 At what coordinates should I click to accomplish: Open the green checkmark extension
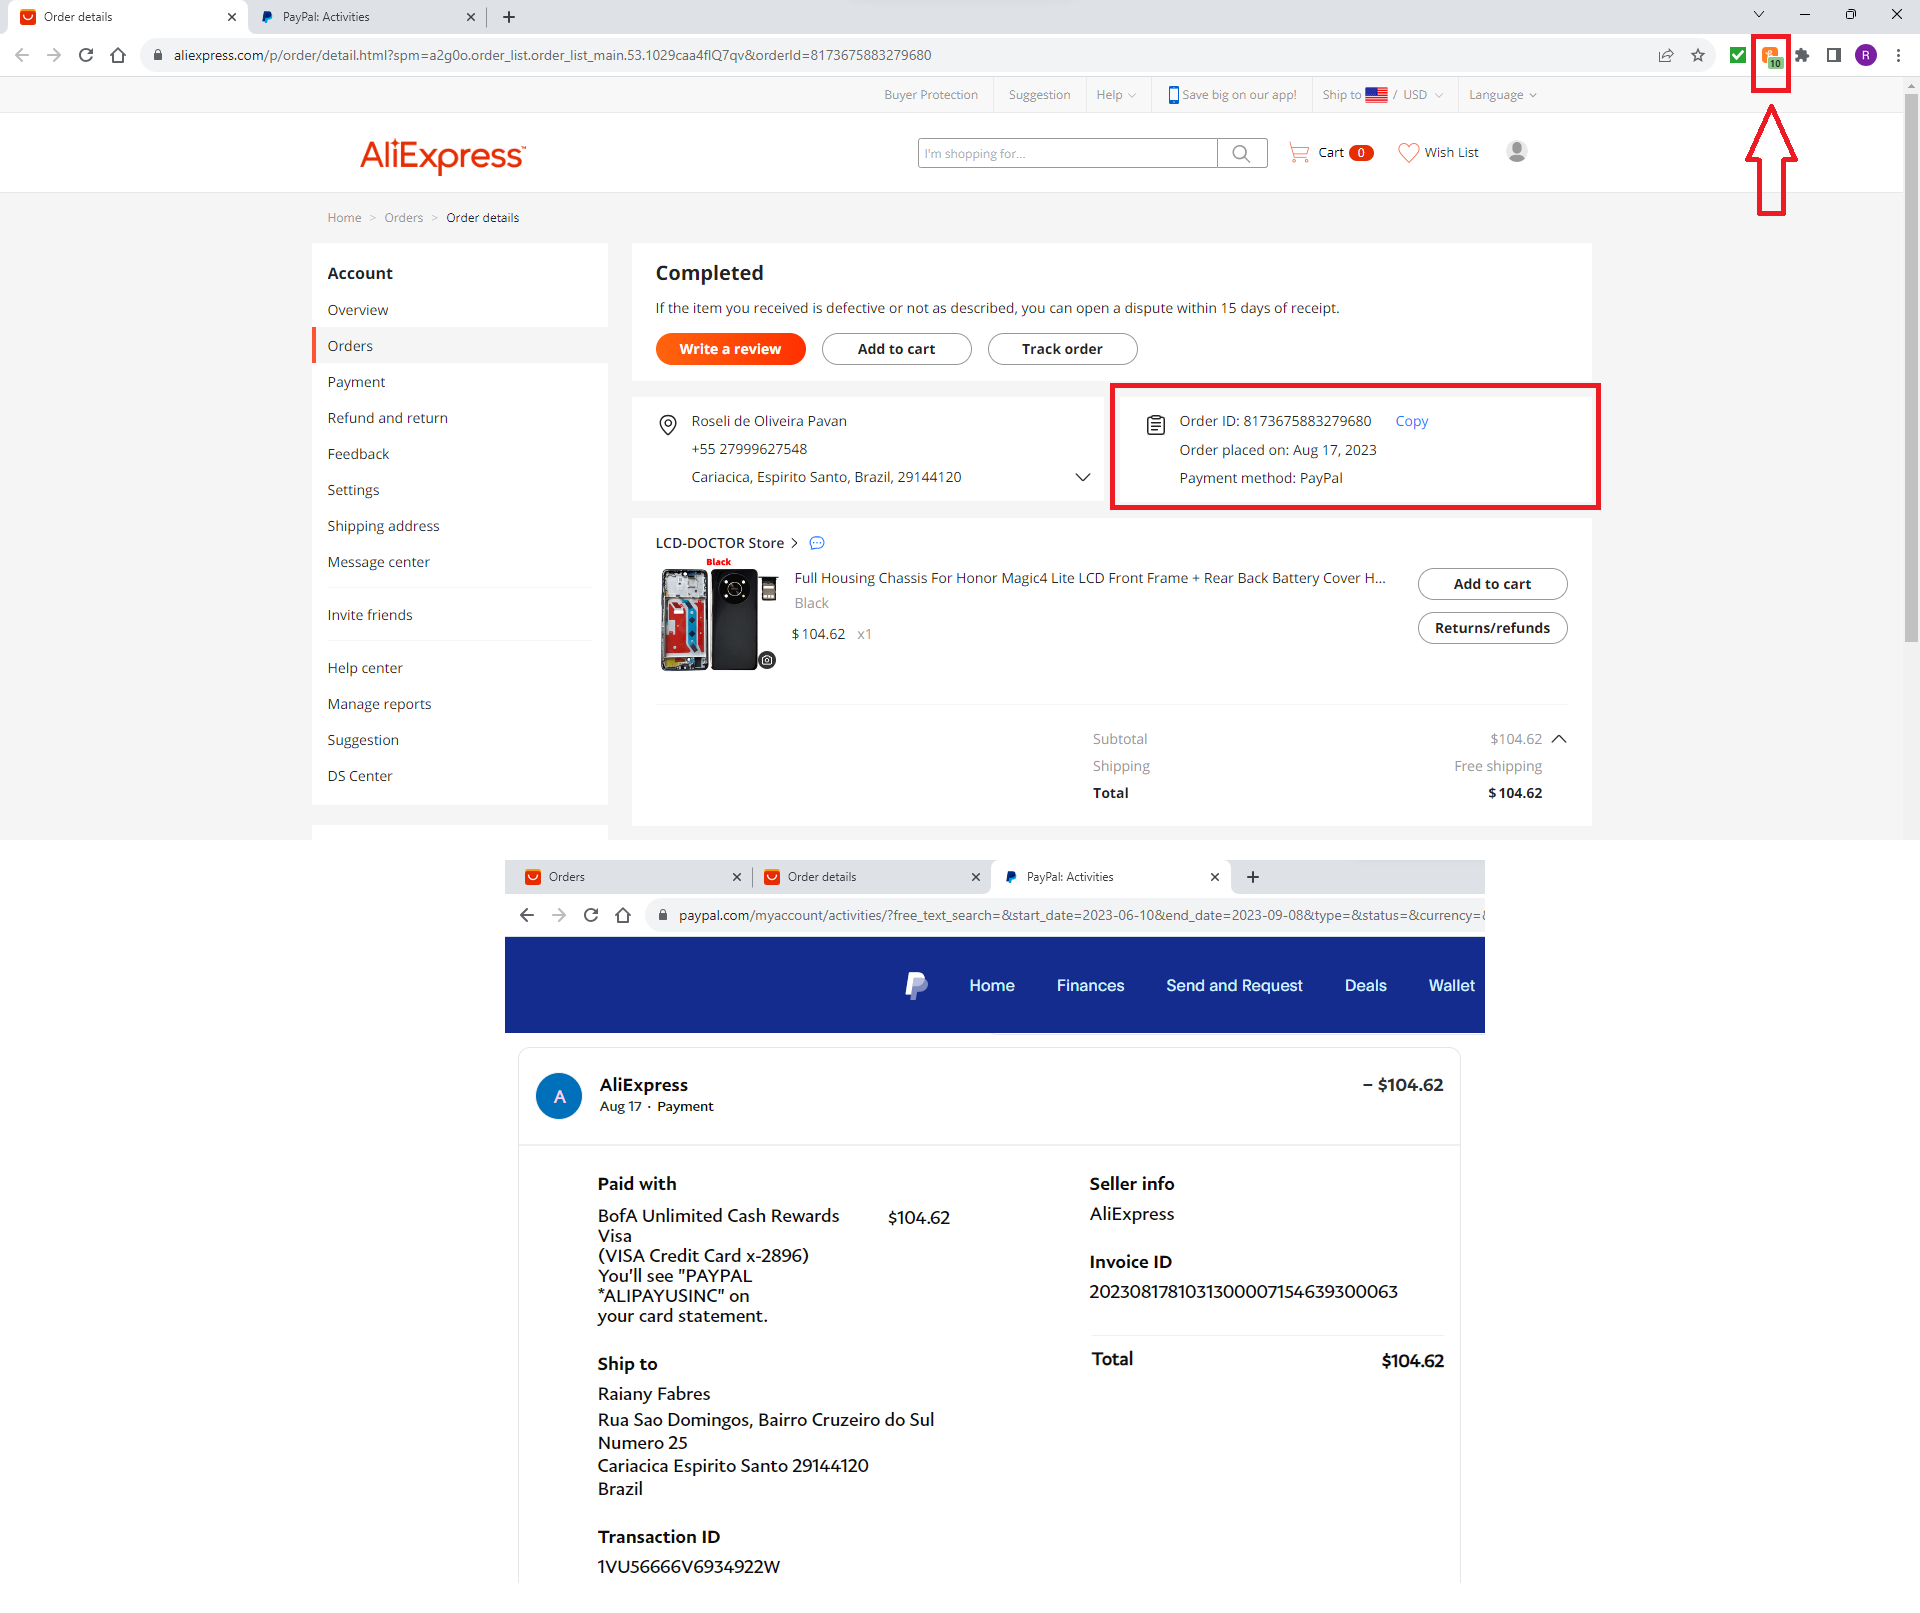point(1738,56)
